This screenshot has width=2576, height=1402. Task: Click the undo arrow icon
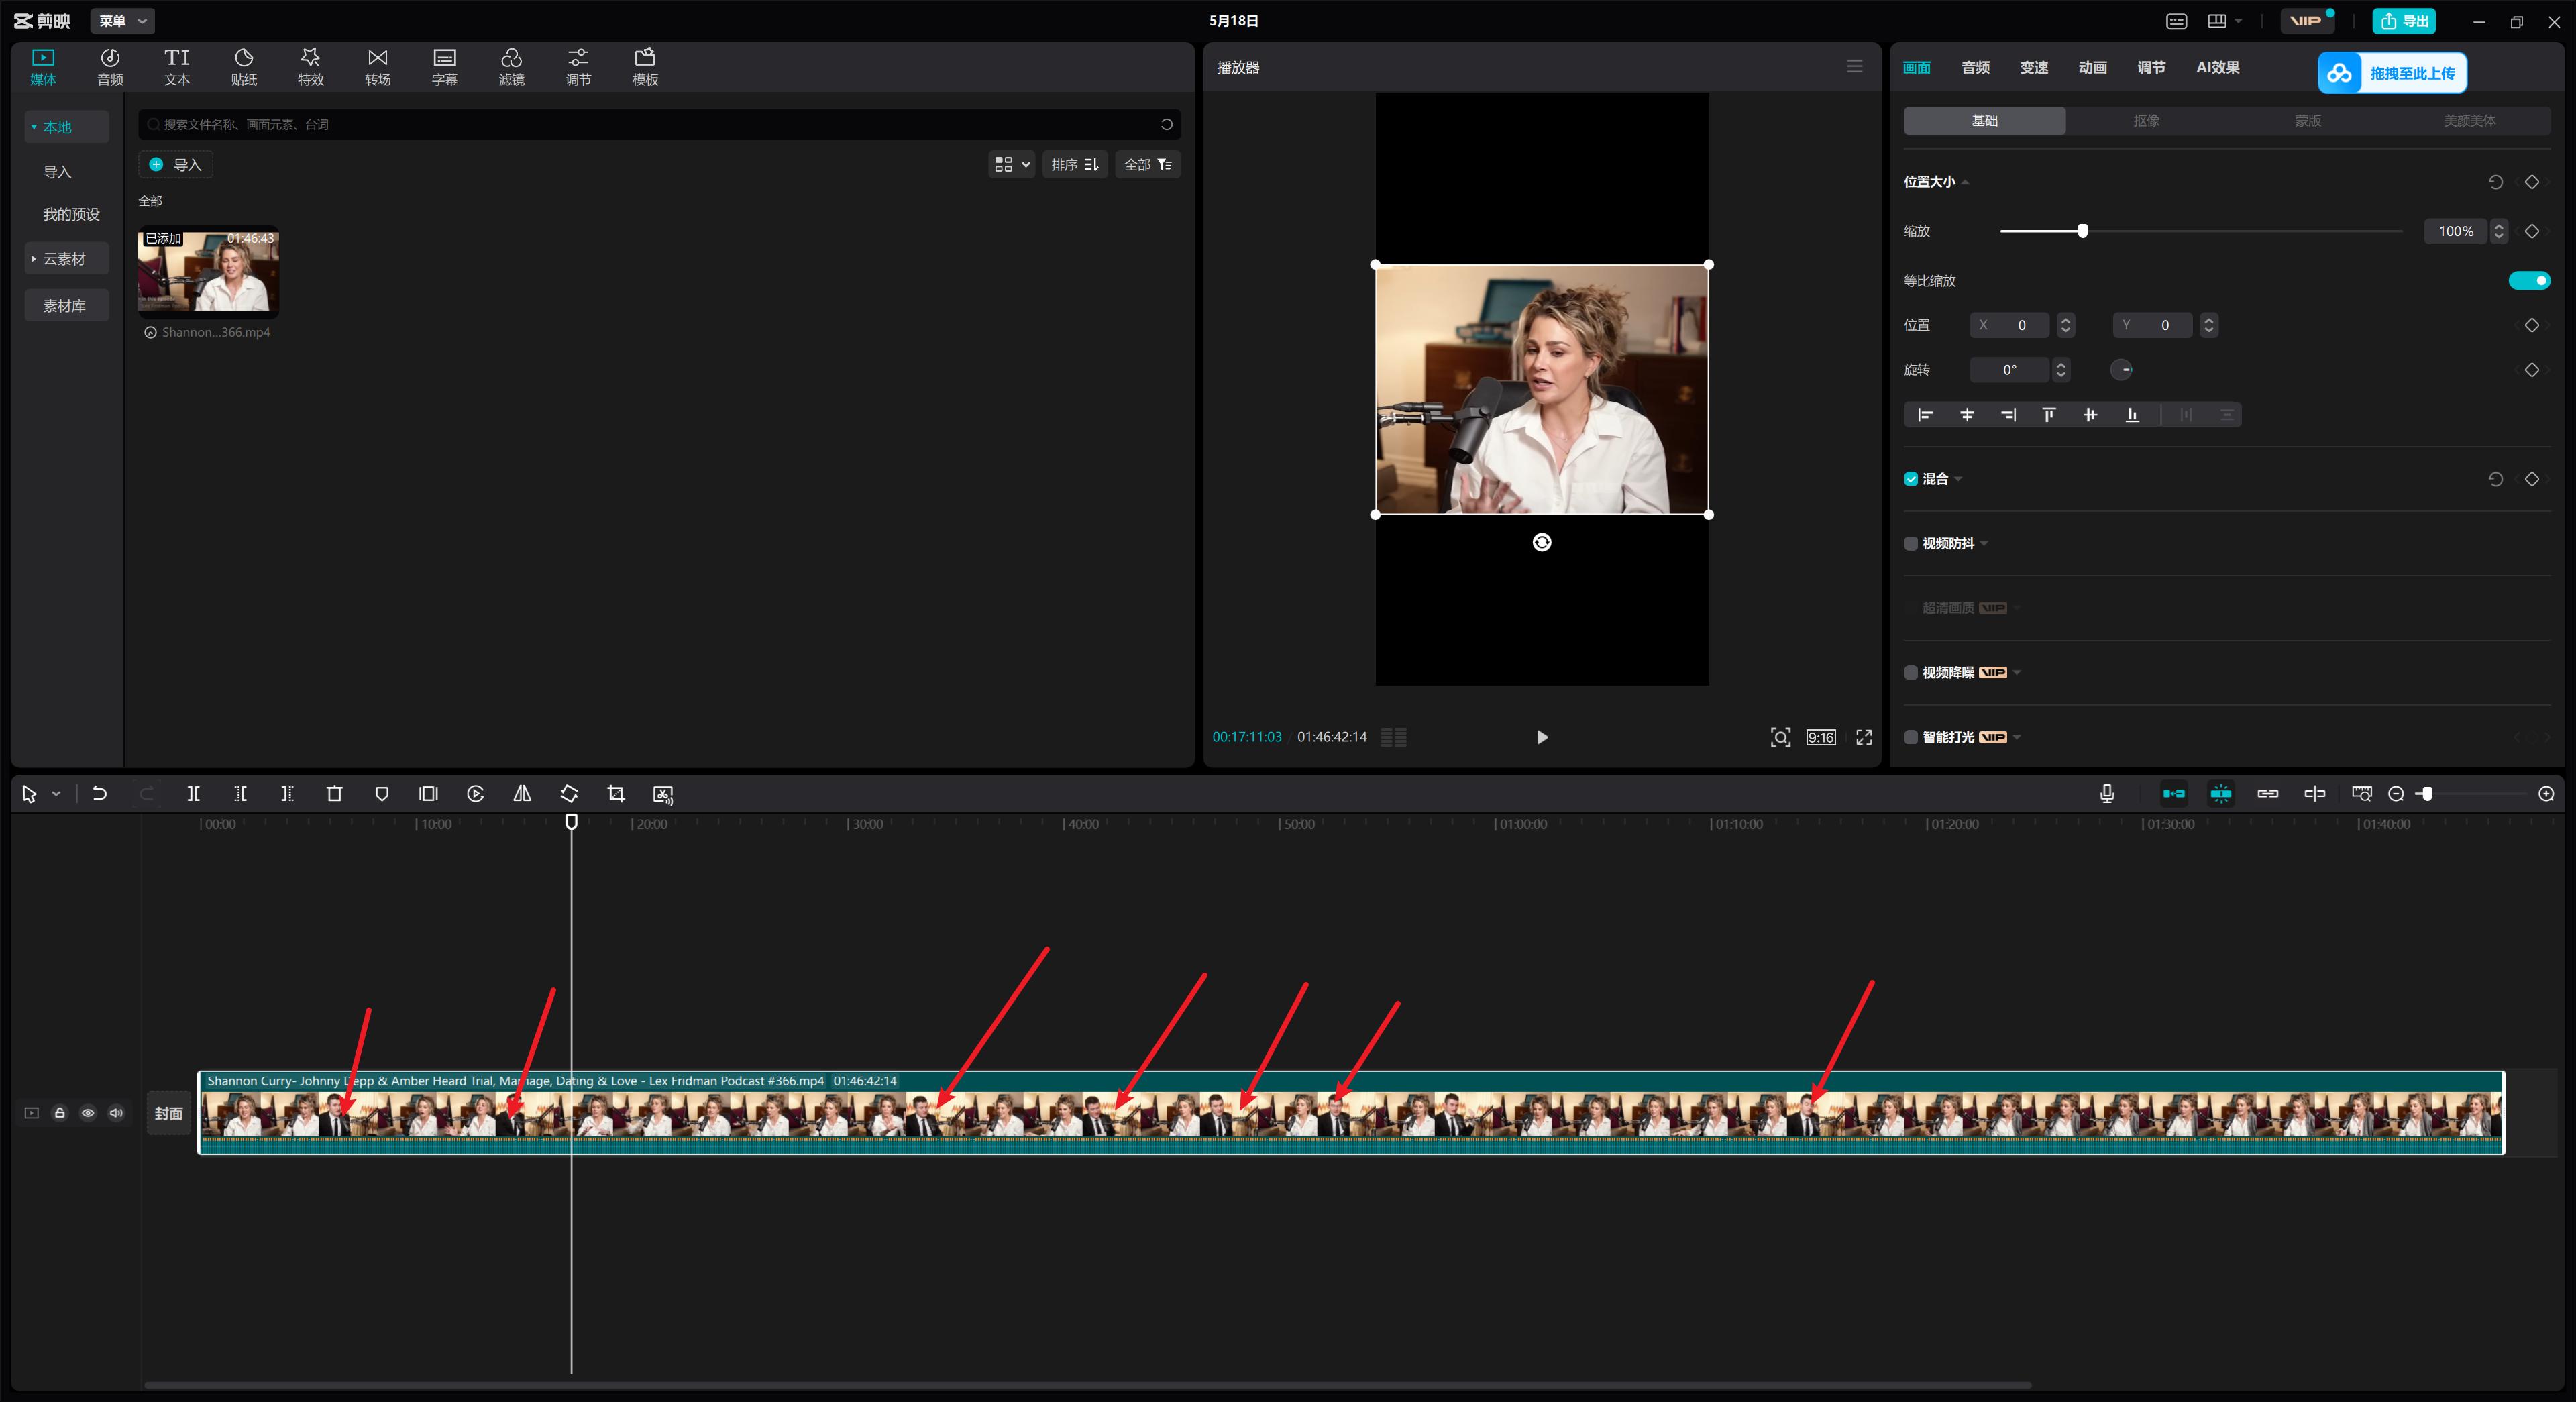tap(99, 793)
